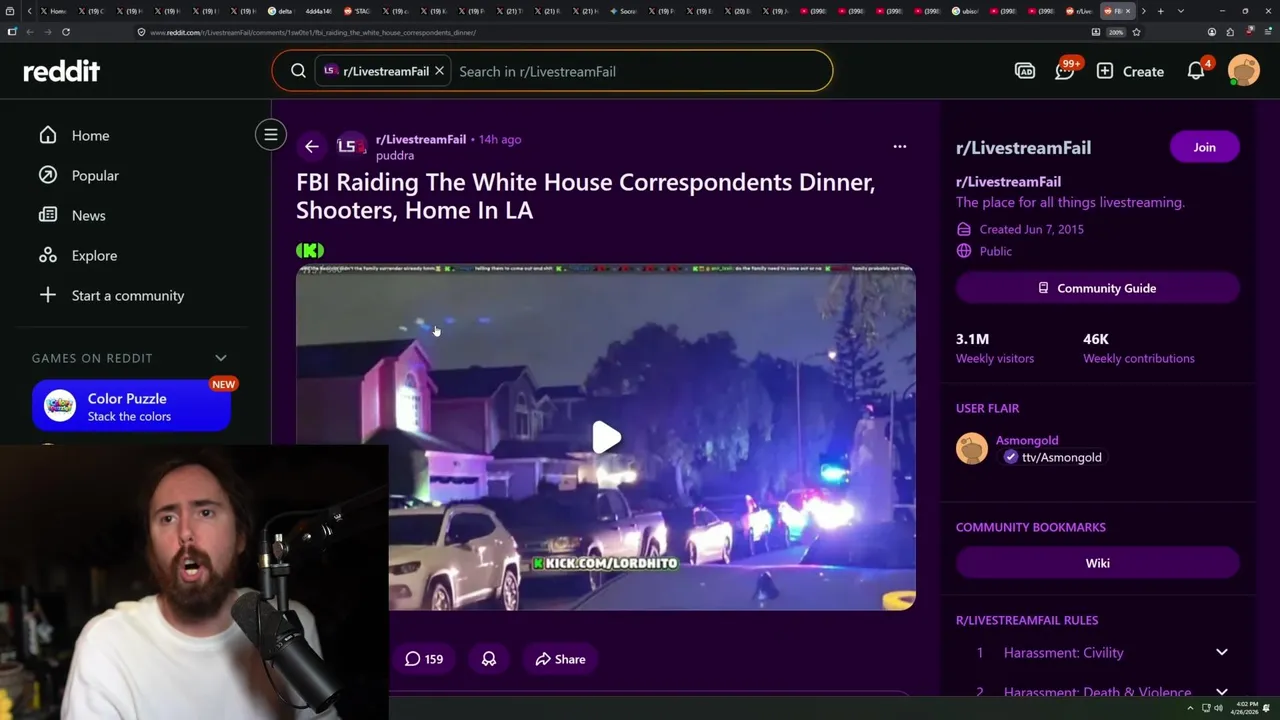
Task: Join the r/LivestreamFail community
Action: click(x=1204, y=147)
